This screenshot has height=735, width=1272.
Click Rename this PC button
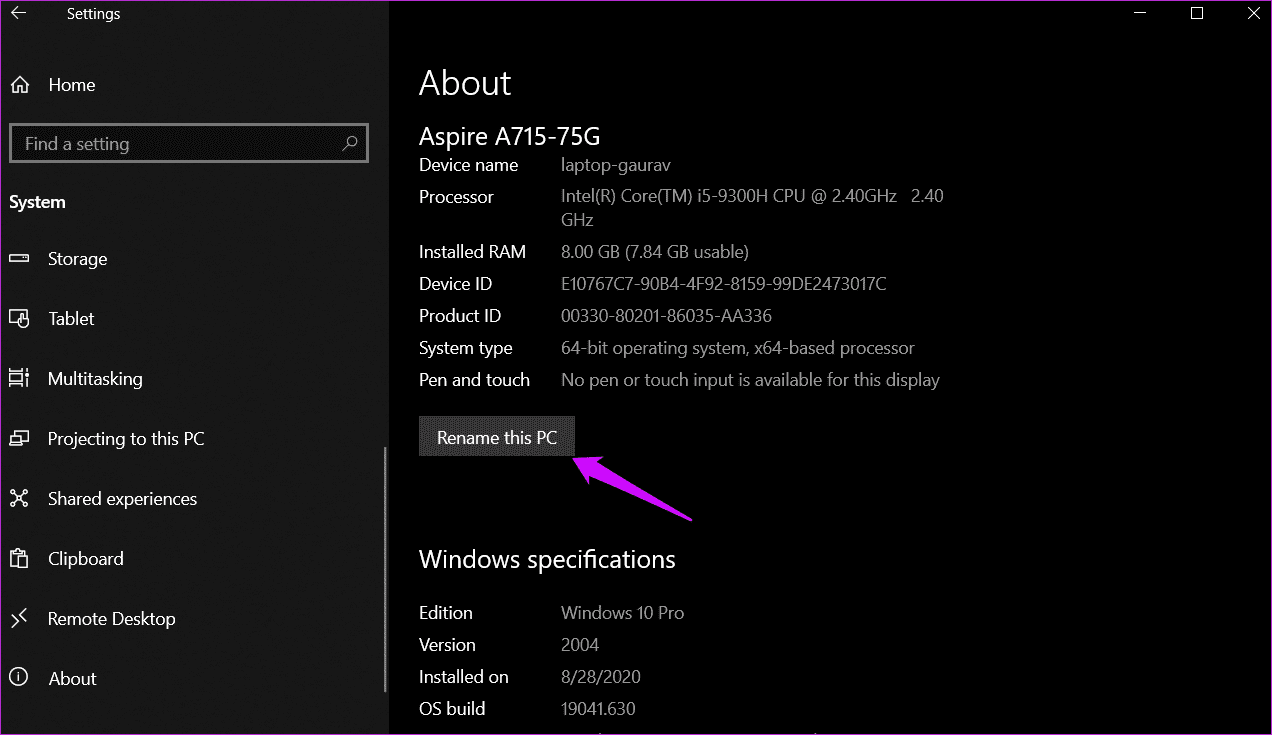[x=497, y=437]
